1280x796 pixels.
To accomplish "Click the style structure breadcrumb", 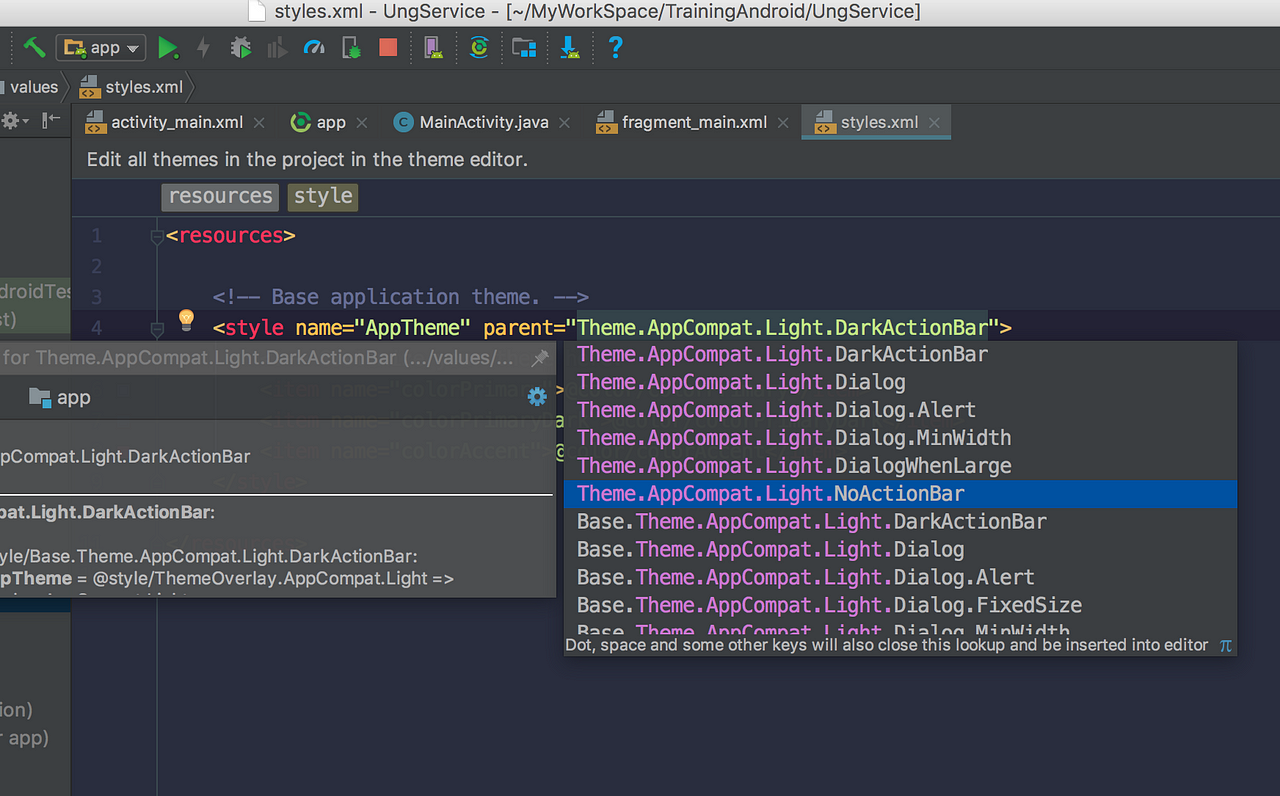I will point(323,196).
